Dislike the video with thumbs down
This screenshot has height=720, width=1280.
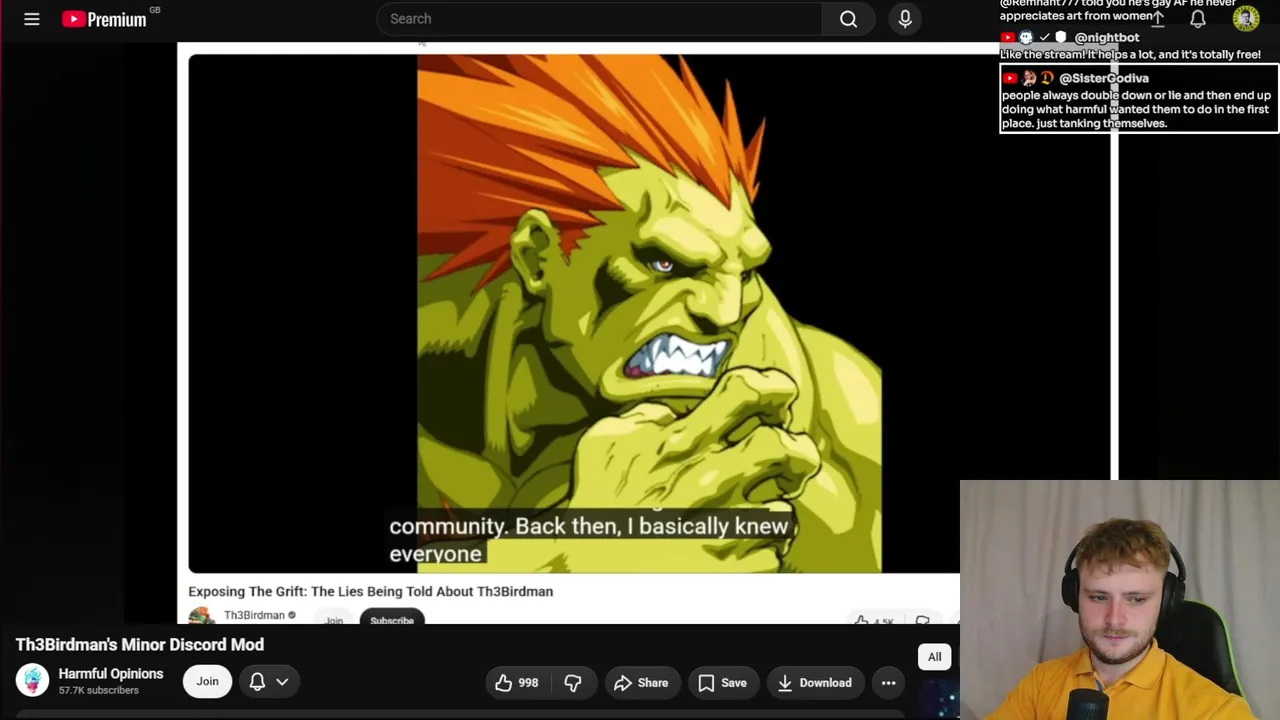point(573,683)
